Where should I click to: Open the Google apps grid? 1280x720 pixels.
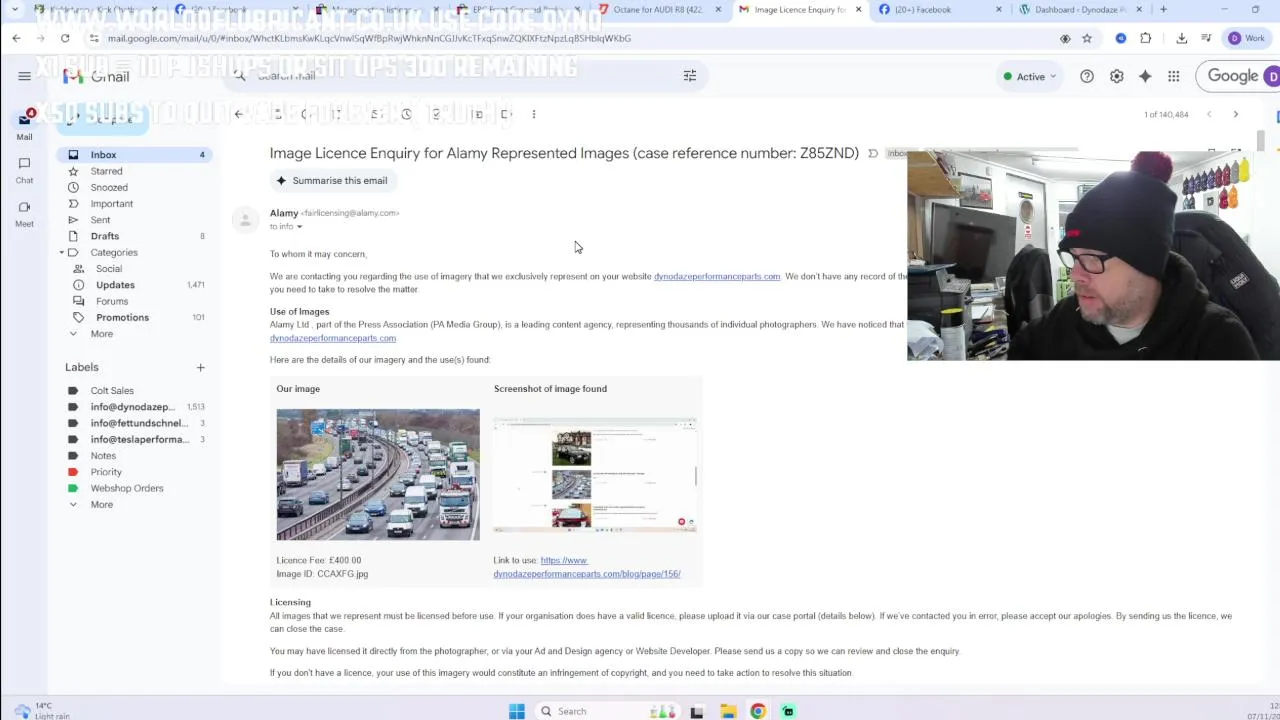(1174, 76)
